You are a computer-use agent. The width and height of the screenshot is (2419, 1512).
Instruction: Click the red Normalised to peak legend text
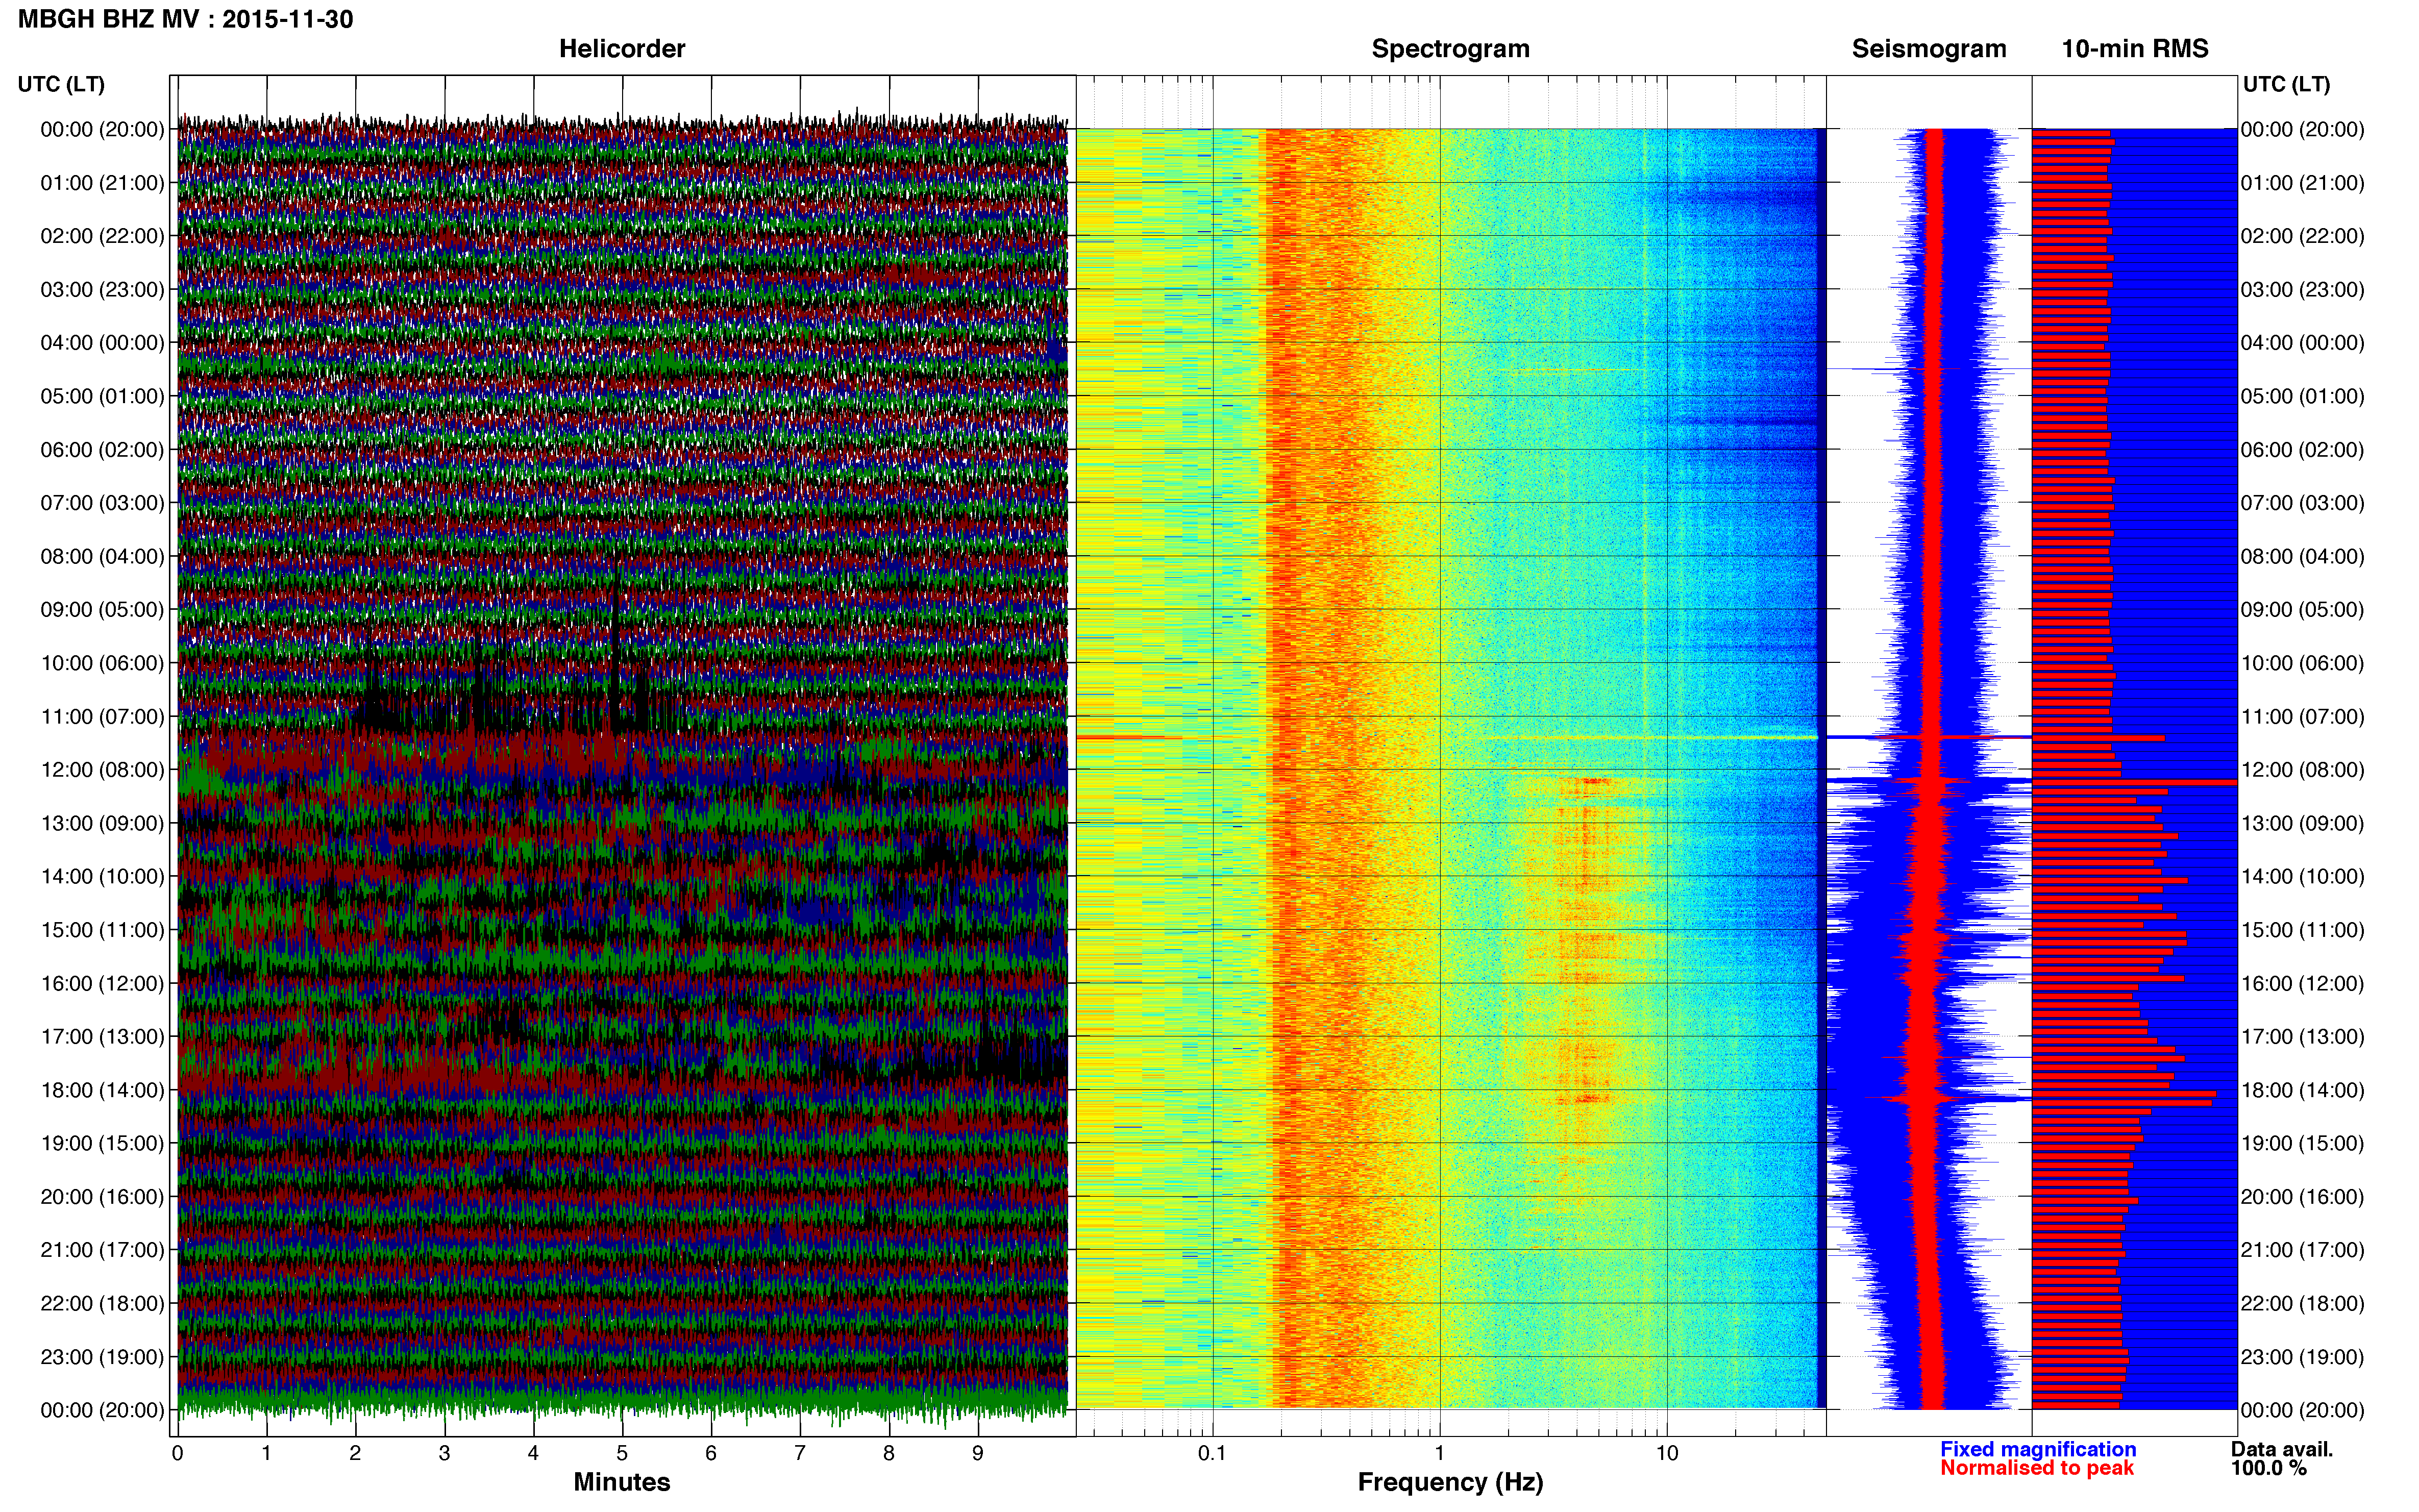(2037, 1469)
